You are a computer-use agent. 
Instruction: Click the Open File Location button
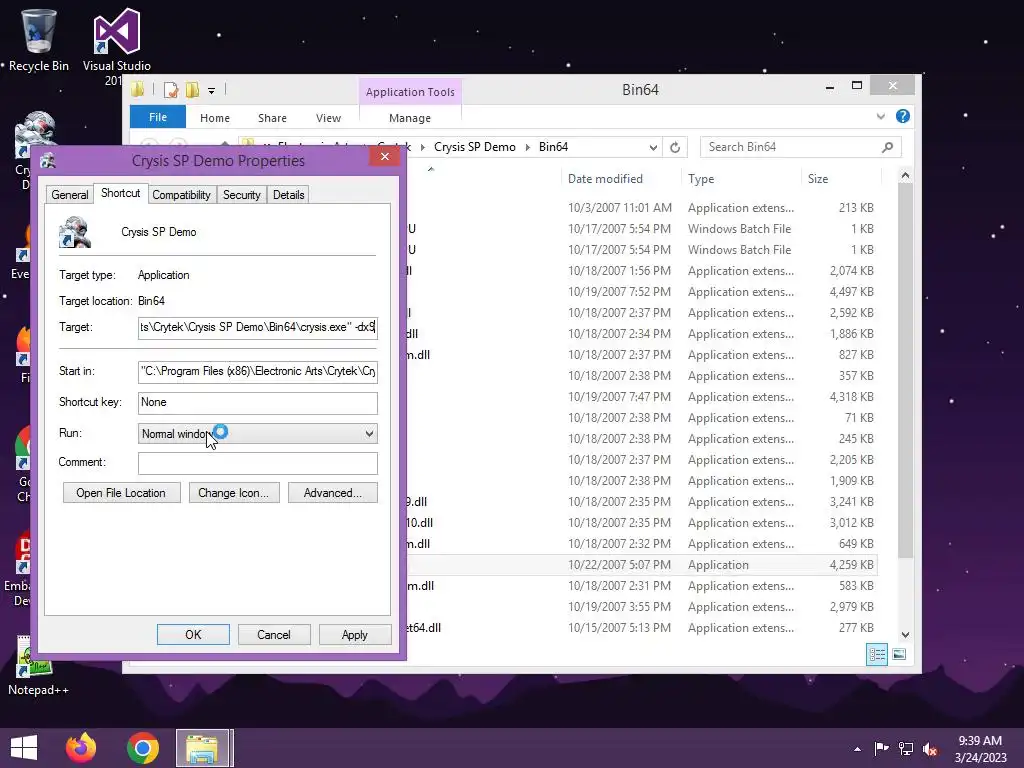click(x=121, y=493)
